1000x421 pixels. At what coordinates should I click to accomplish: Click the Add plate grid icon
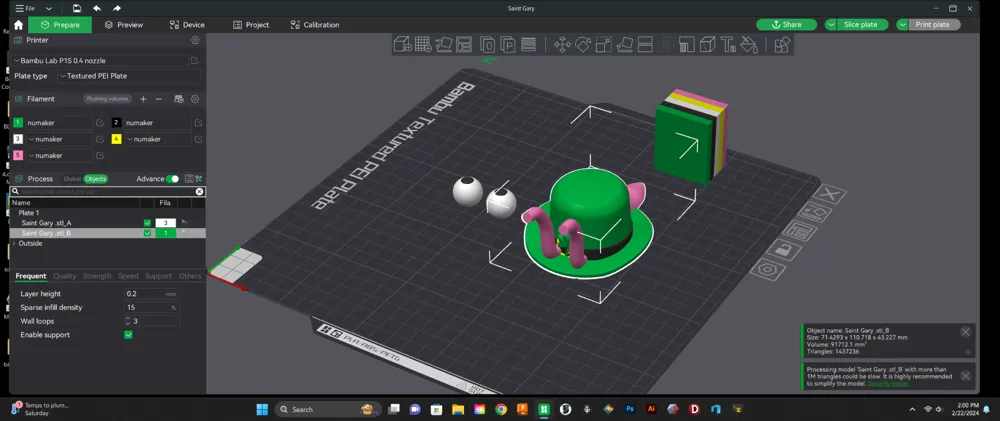[x=423, y=44]
